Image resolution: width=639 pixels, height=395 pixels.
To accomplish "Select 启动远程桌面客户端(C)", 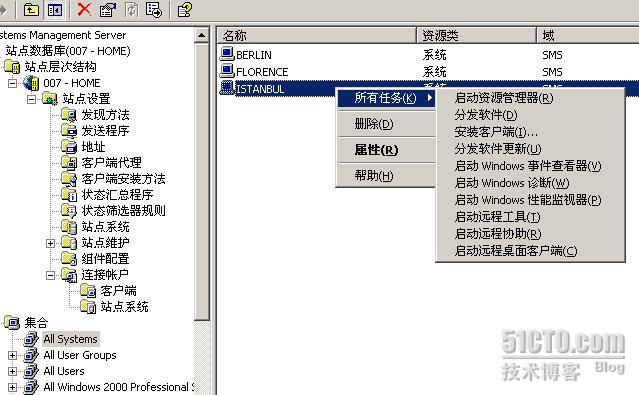I will point(530,251).
